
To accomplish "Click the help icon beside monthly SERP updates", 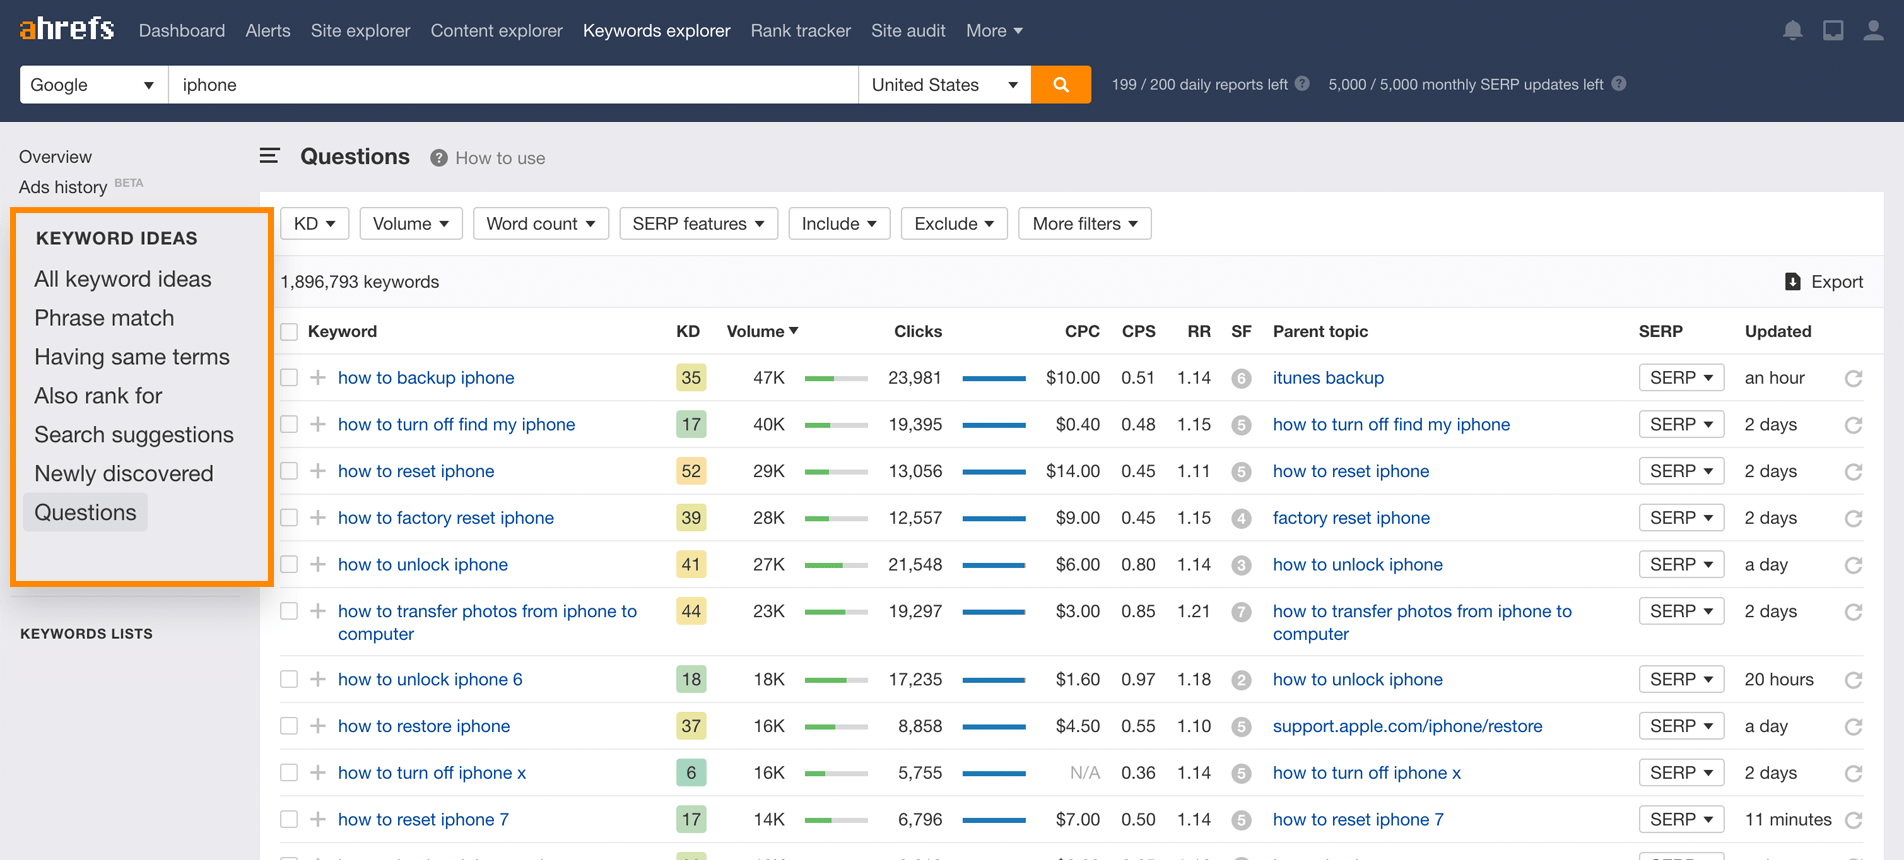I will 1618,84.
